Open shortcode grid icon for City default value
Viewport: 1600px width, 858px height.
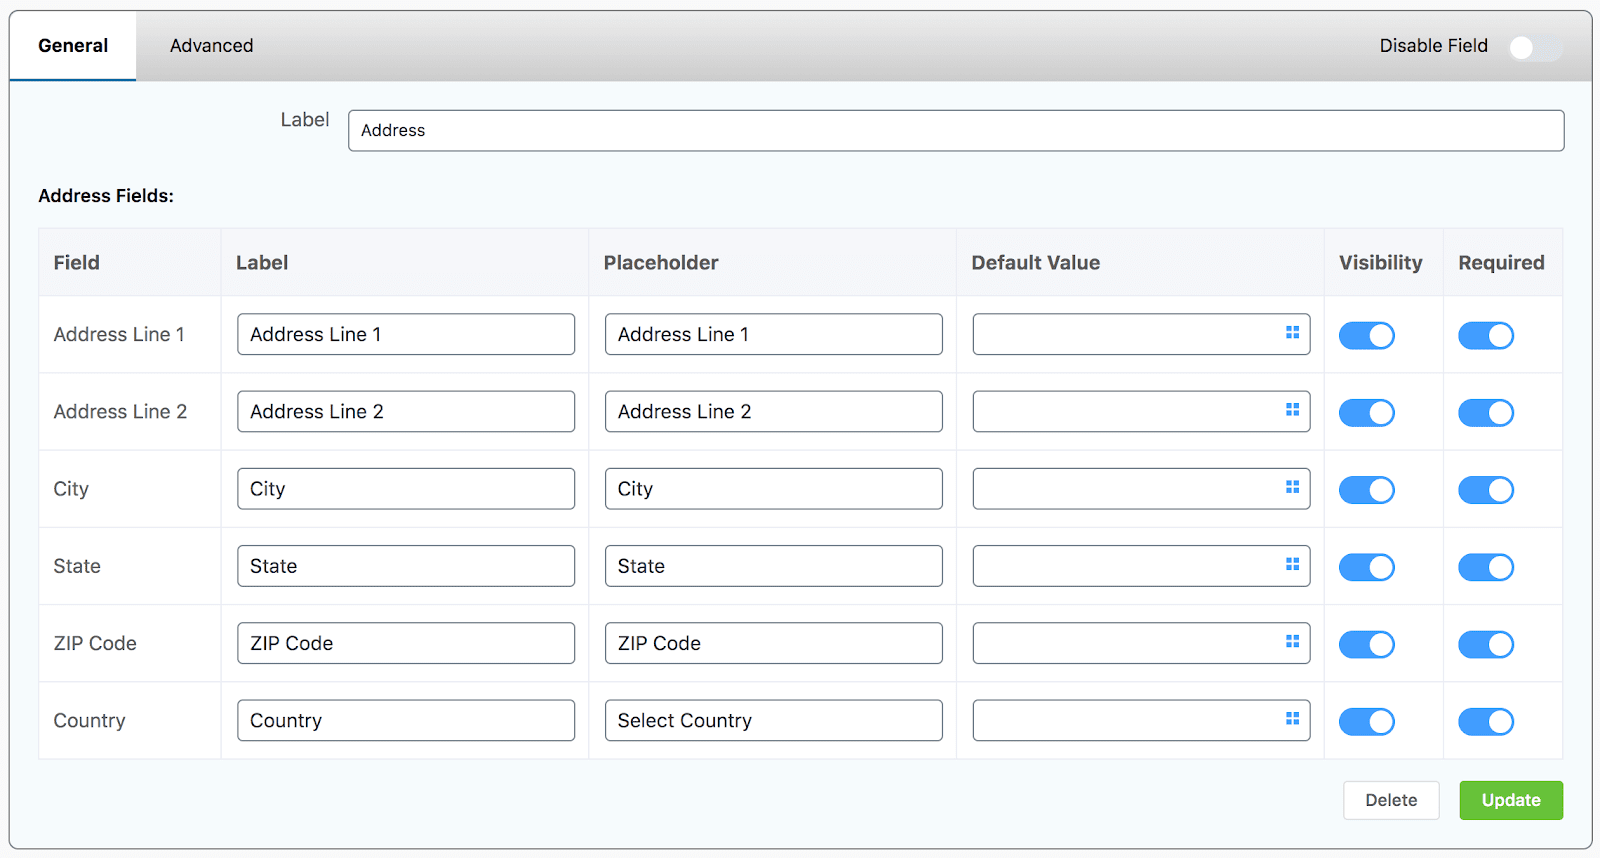click(x=1292, y=487)
